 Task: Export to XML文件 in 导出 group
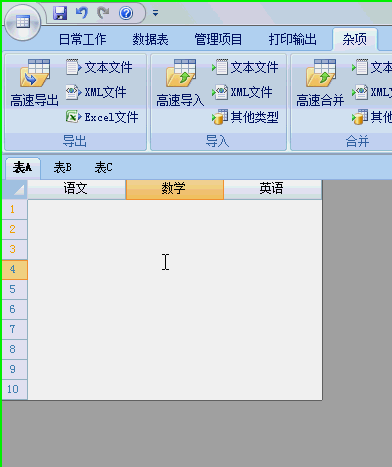pos(96,92)
